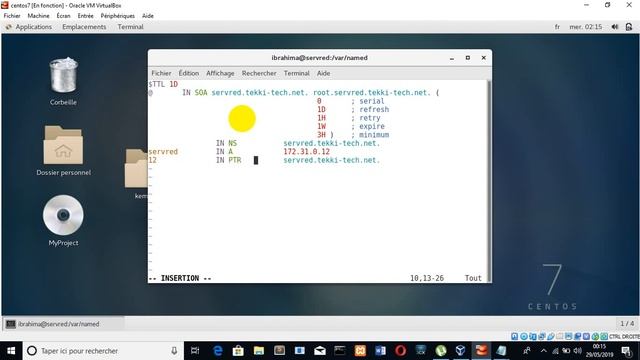Click root.servred.tekki-tech.net. in SOA line
This screenshot has width=640, height=360.
[x=371, y=93]
